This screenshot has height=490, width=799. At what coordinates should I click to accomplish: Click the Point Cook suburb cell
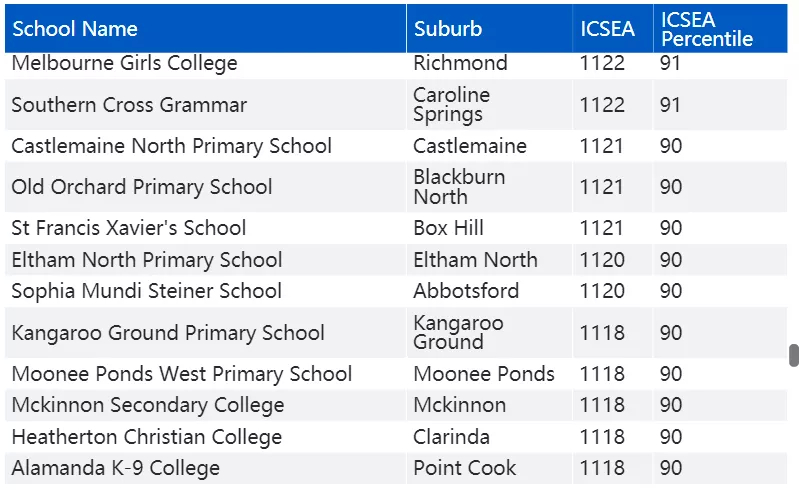point(490,468)
